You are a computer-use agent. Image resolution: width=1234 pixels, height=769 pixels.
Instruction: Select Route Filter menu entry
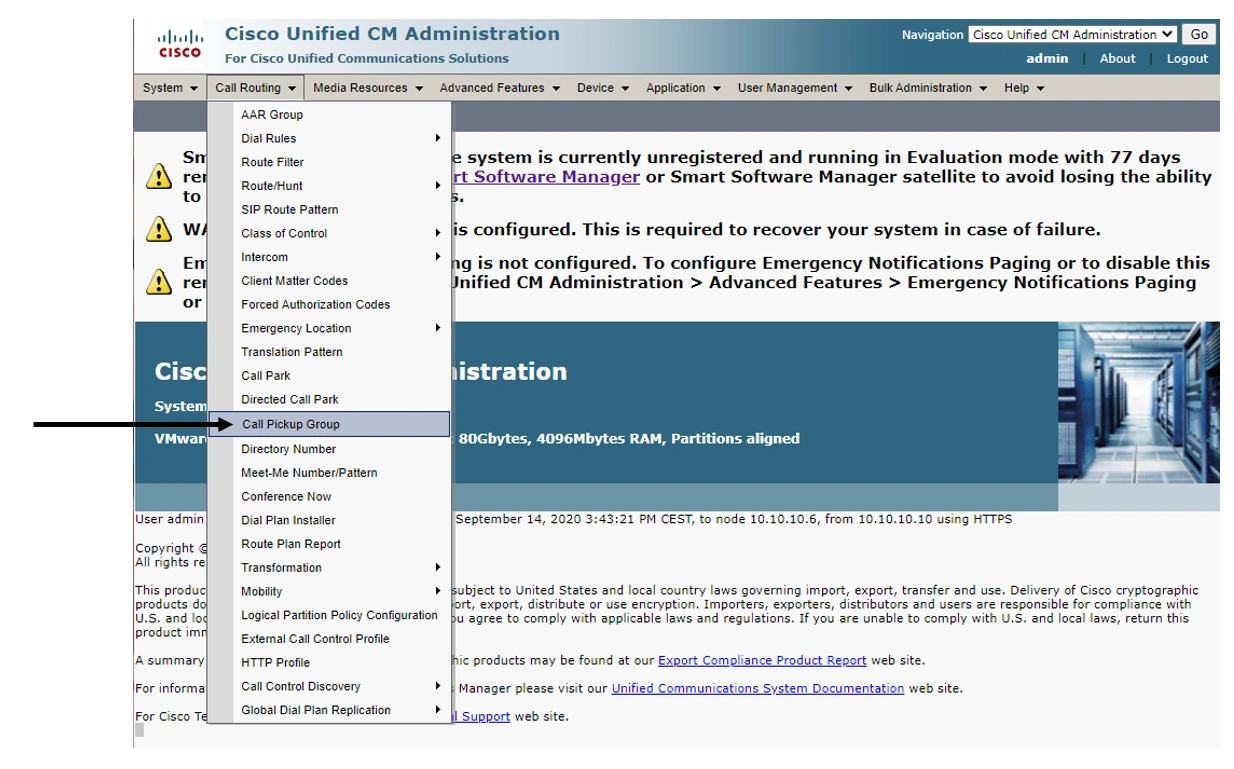(329, 162)
